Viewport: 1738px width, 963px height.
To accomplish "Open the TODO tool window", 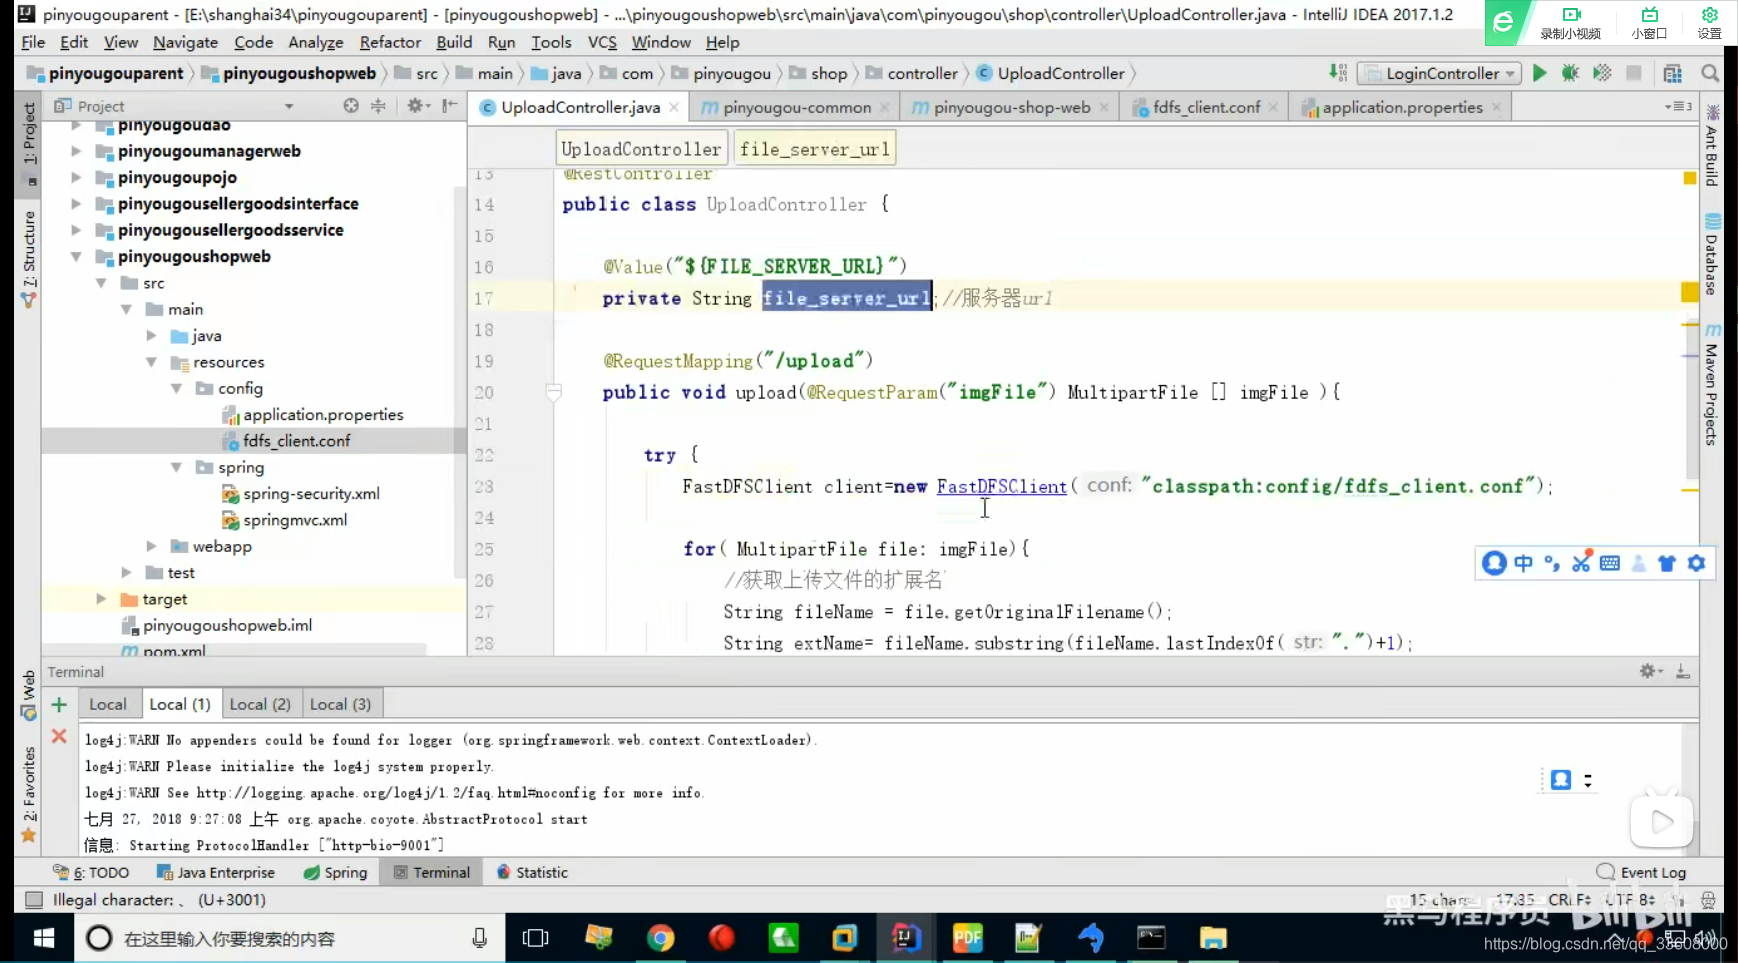I will pyautogui.click(x=91, y=872).
